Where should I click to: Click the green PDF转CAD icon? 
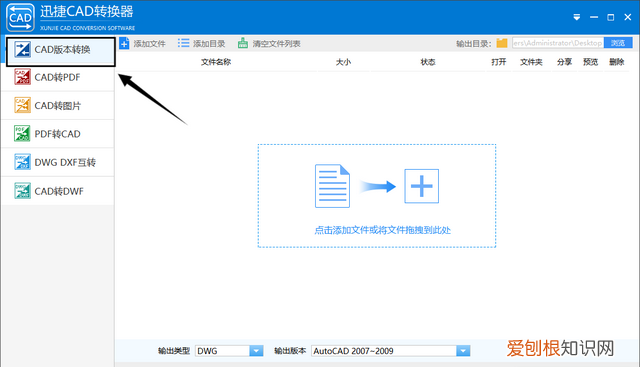pos(22,133)
